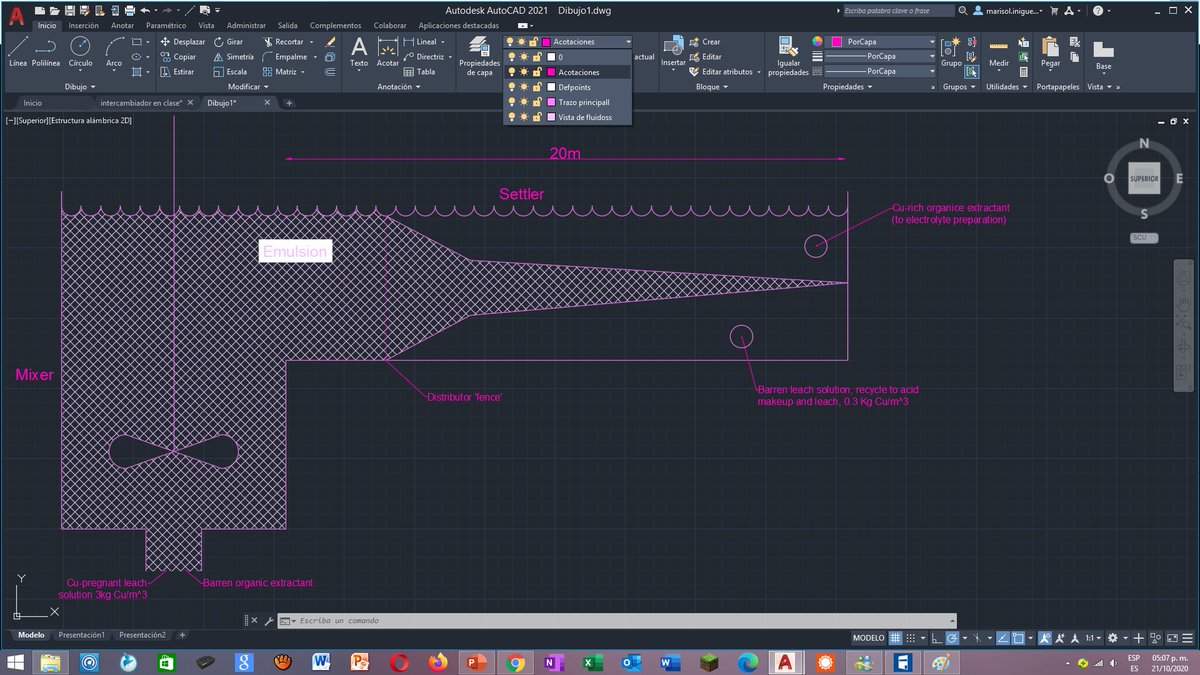The image size is (1200, 675).
Task: Activate the Recortar (trim) command
Action: pyautogui.click(x=282, y=42)
